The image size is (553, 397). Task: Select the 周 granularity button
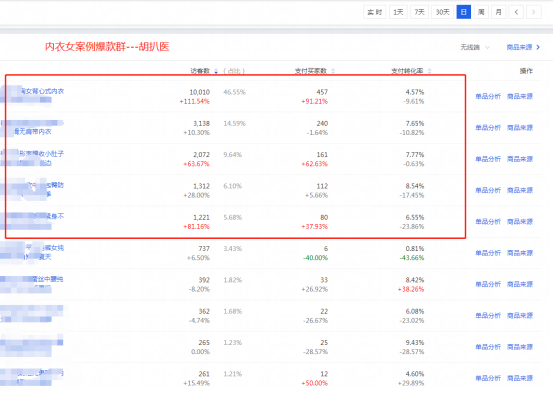coord(481,12)
